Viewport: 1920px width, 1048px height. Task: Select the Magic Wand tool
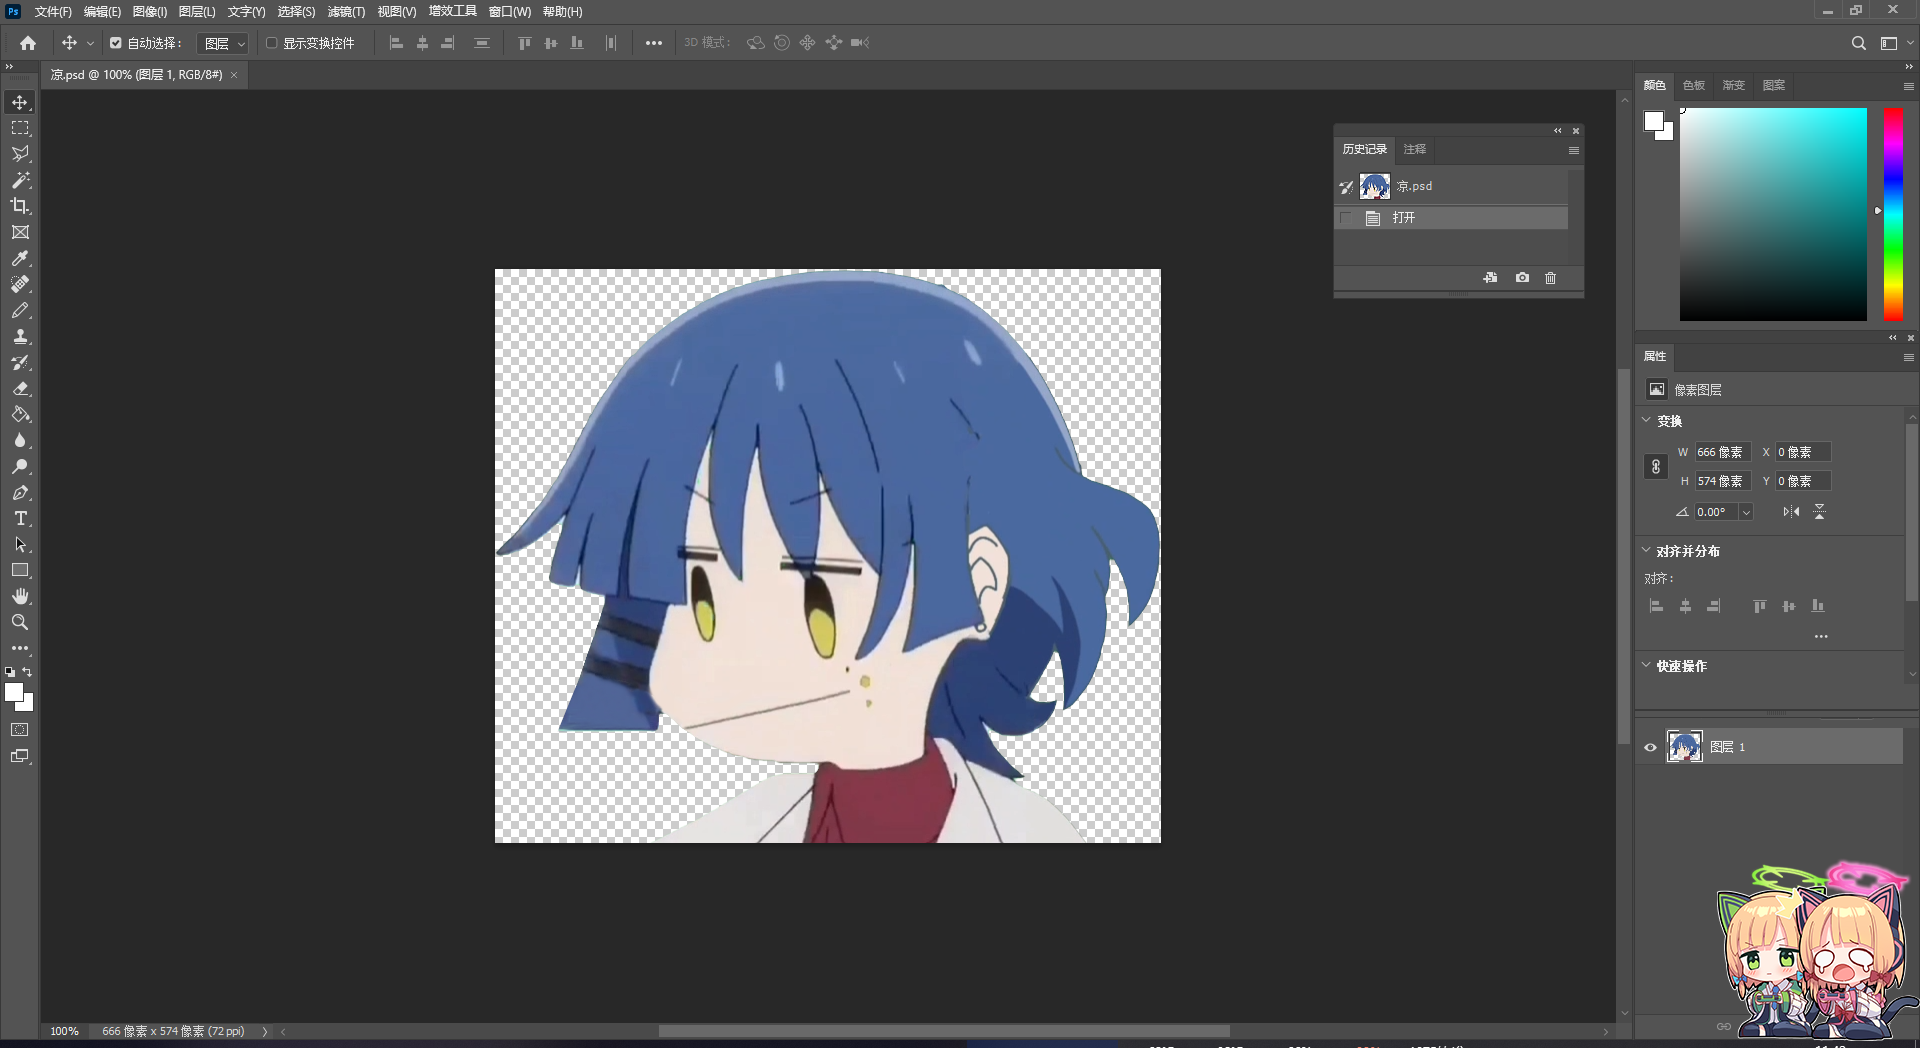tap(20, 180)
